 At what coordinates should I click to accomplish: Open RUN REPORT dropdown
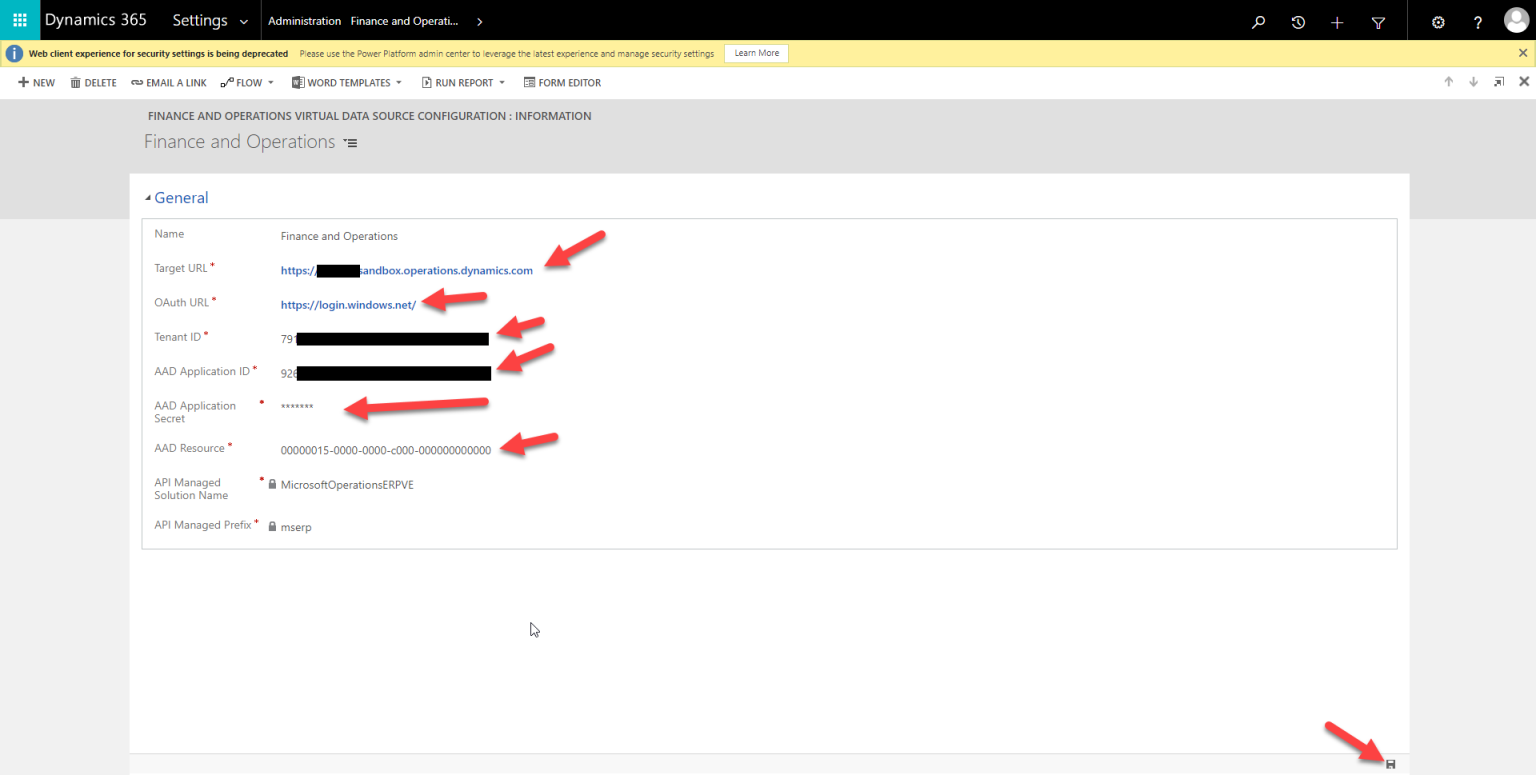tap(463, 83)
